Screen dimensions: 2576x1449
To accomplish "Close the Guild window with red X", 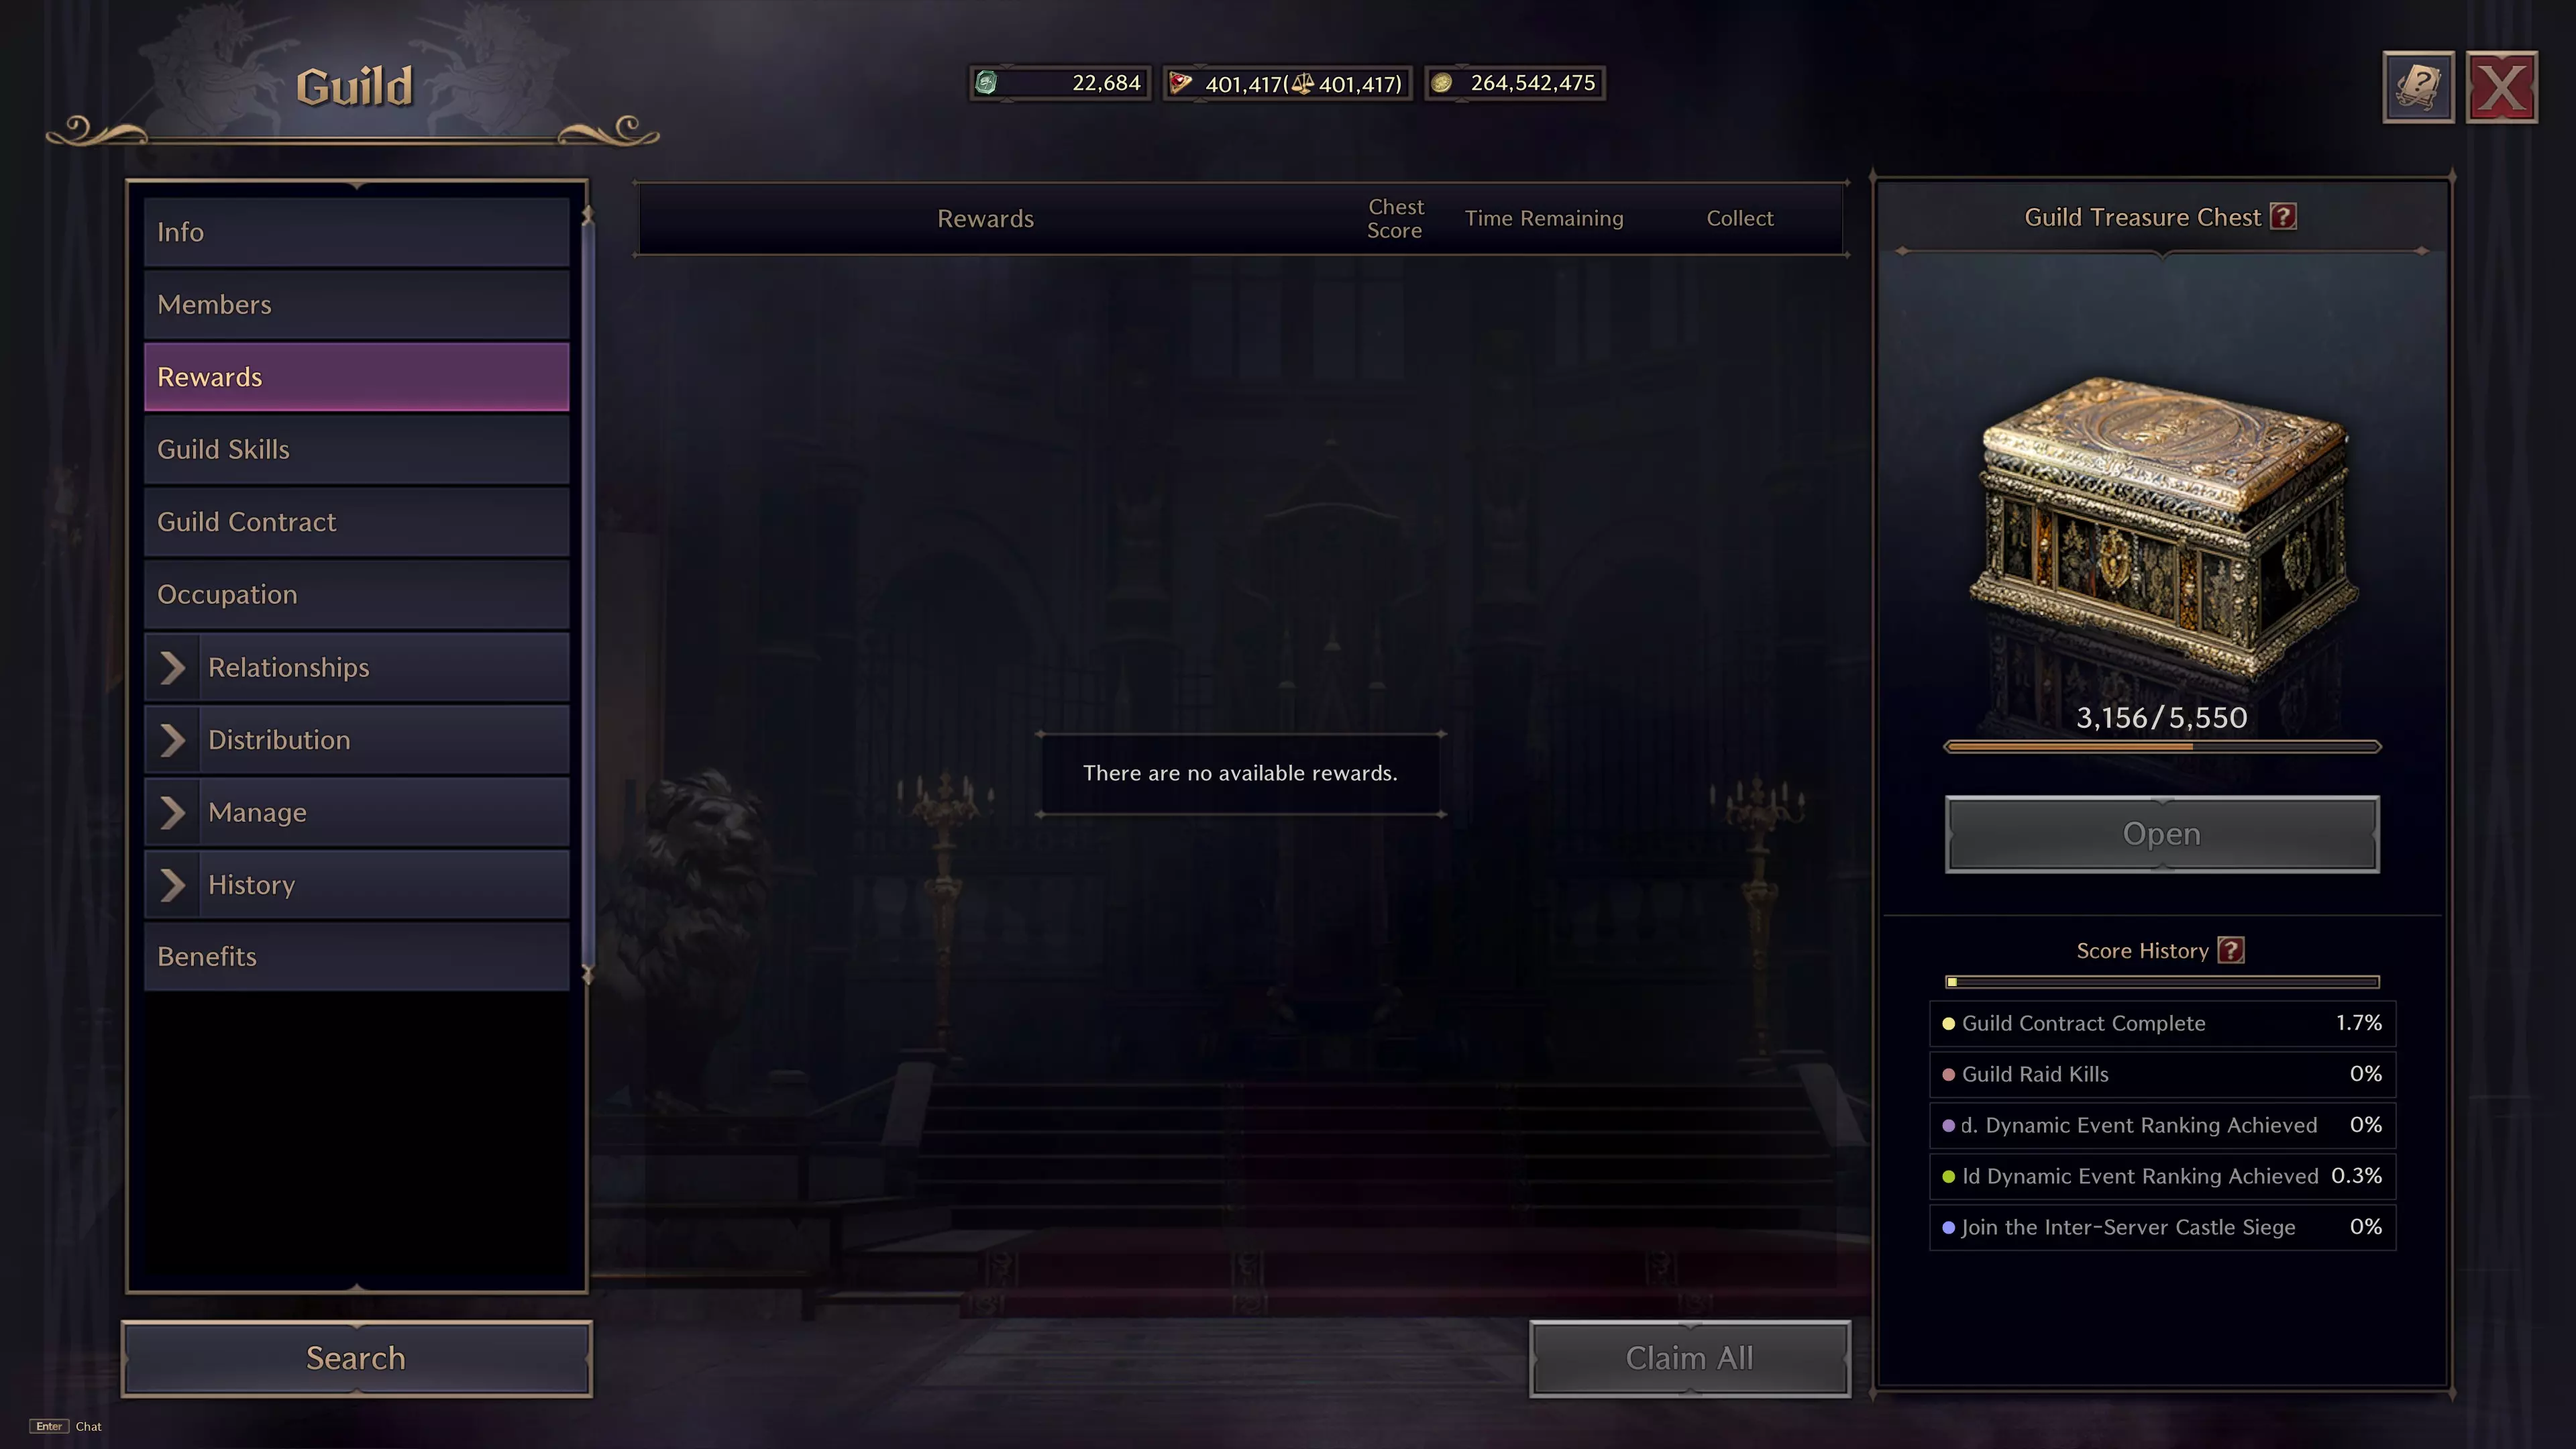I will (2502, 87).
